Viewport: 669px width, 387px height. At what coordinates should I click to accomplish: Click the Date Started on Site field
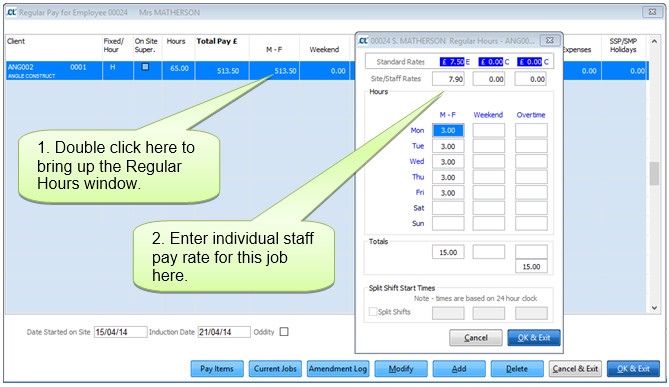121,332
